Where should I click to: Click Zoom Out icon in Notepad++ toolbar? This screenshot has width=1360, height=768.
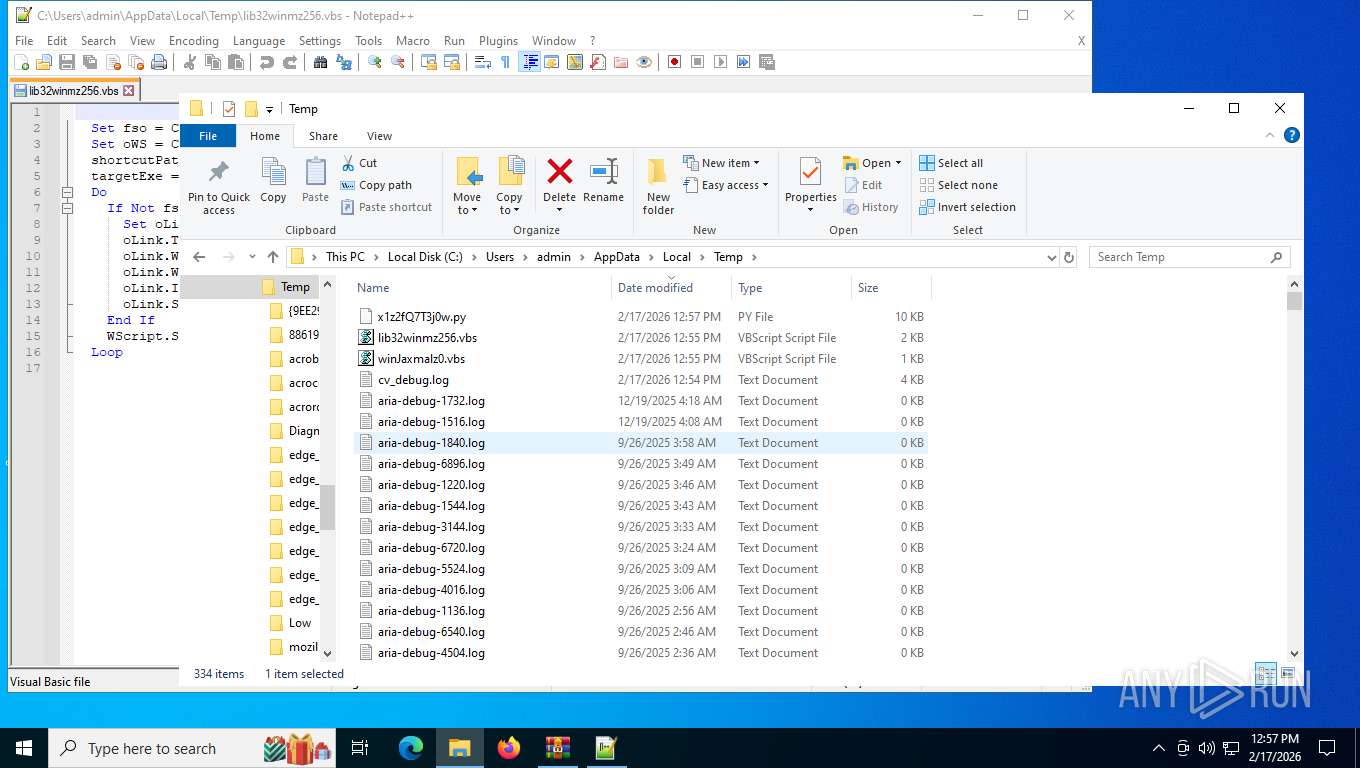point(398,62)
